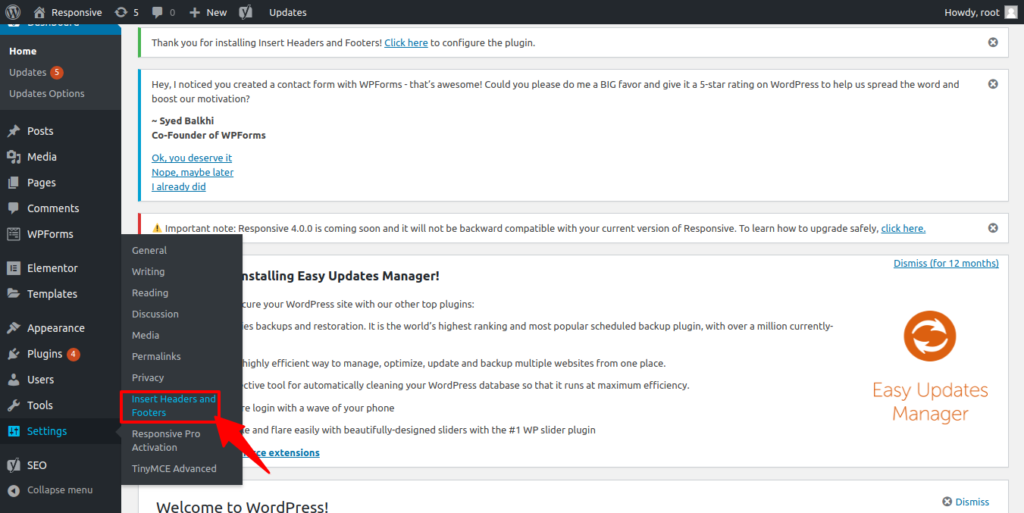Click the Yoast SEO icon in admin bar
Viewport: 1024px width, 513px height.
[246, 12]
